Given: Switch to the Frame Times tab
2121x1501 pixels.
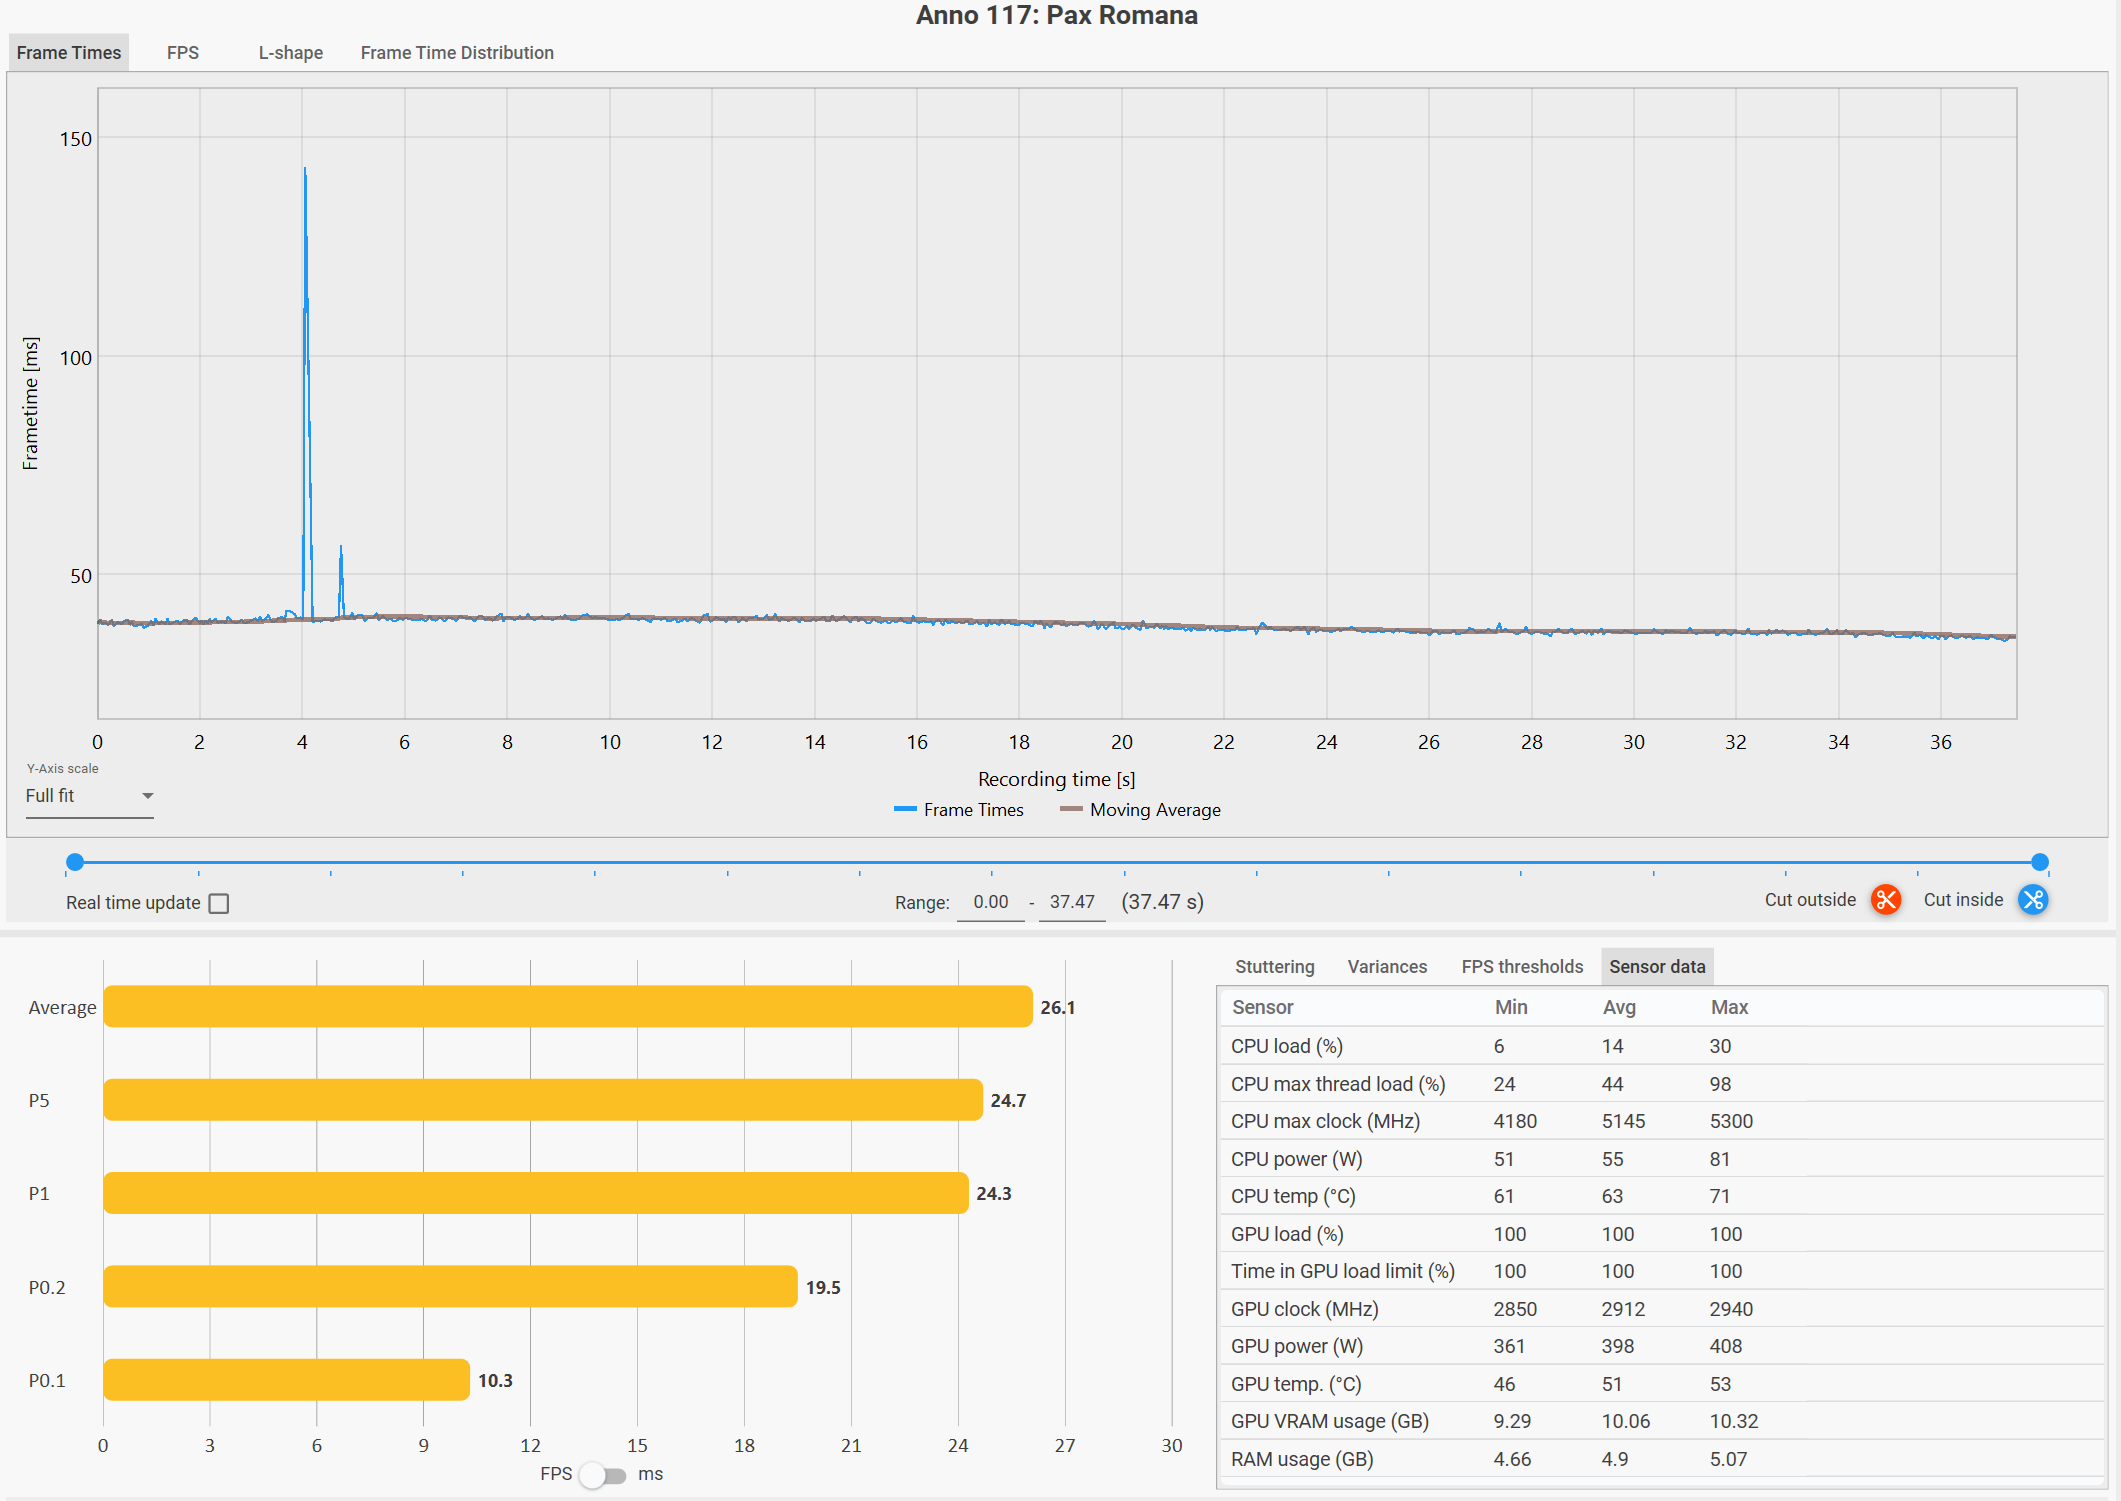Looking at the screenshot, I should [x=69, y=52].
